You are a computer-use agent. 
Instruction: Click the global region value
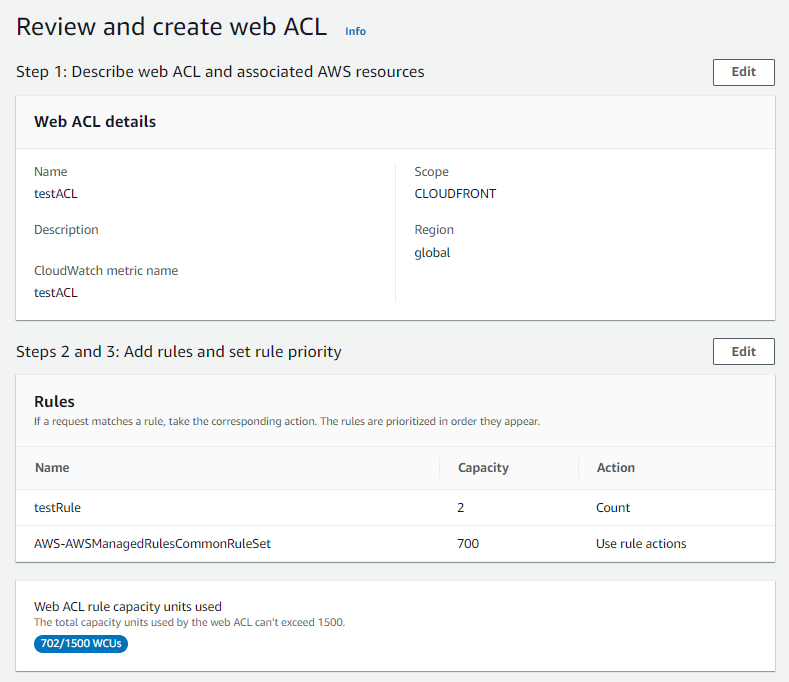[x=432, y=253]
